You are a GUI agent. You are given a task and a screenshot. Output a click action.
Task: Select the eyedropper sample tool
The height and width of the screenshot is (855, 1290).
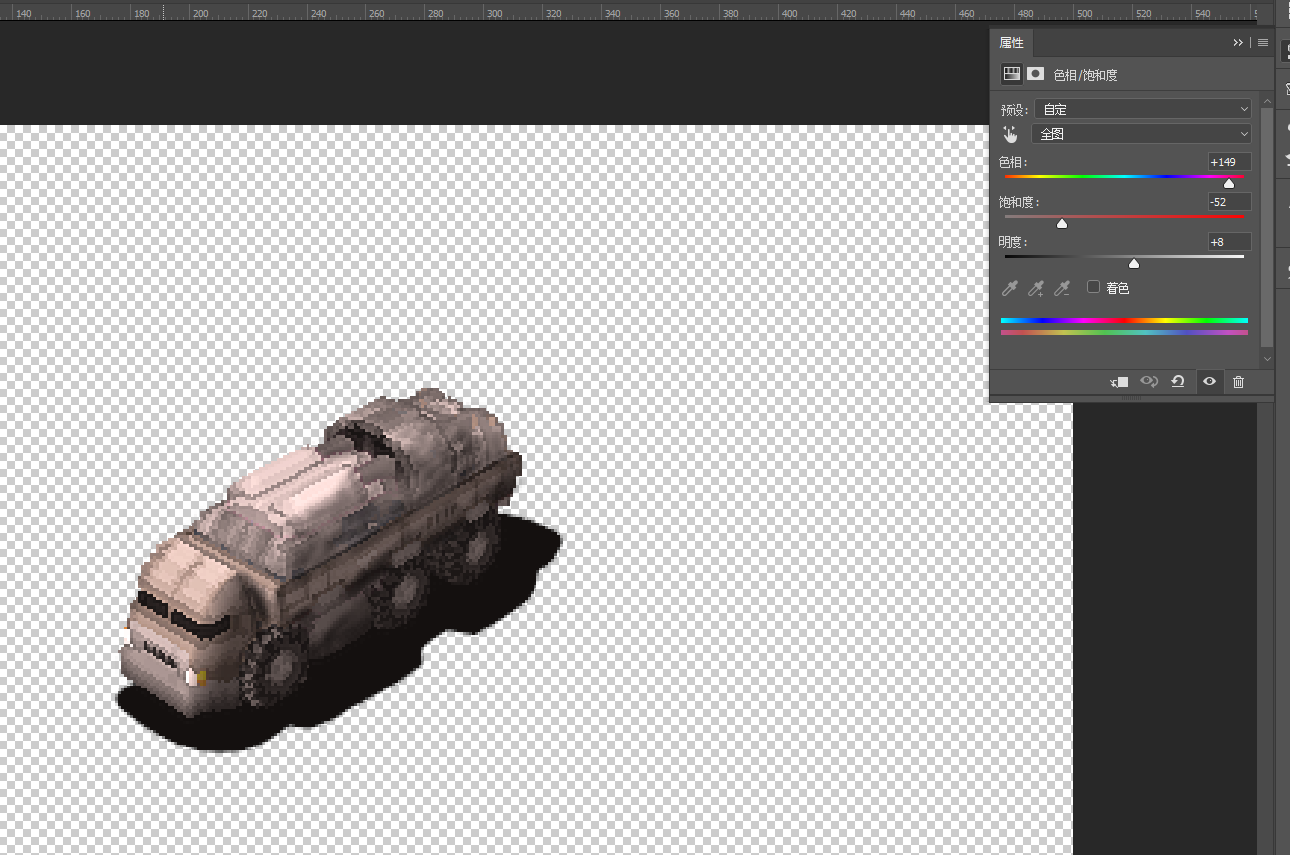coord(1010,288)
